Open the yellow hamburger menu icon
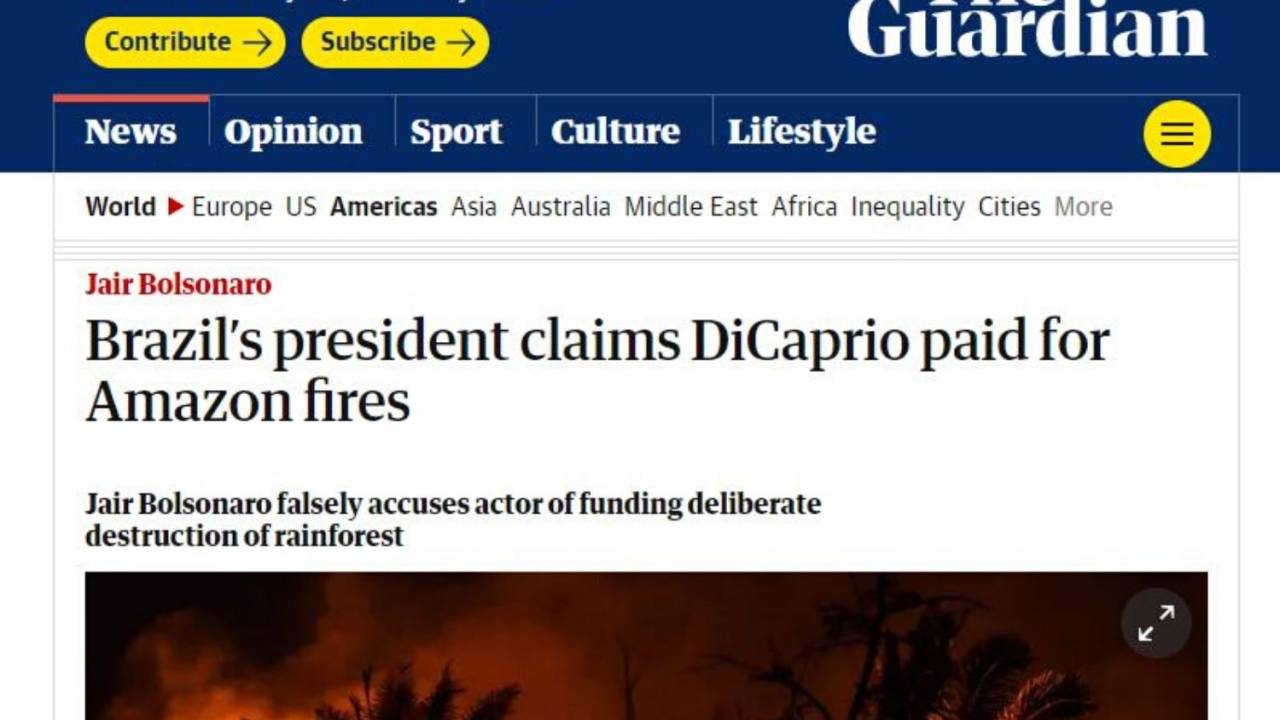The image size is (1280, 720). [x=1177, y=134]
